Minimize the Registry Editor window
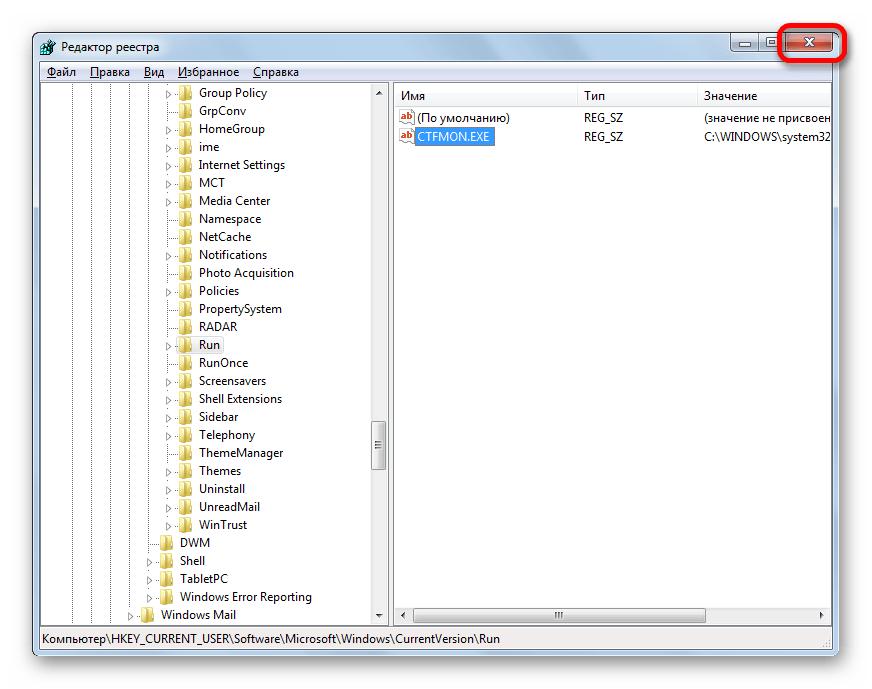The height and width of the screenshot is (689, 872). point(745,42)
